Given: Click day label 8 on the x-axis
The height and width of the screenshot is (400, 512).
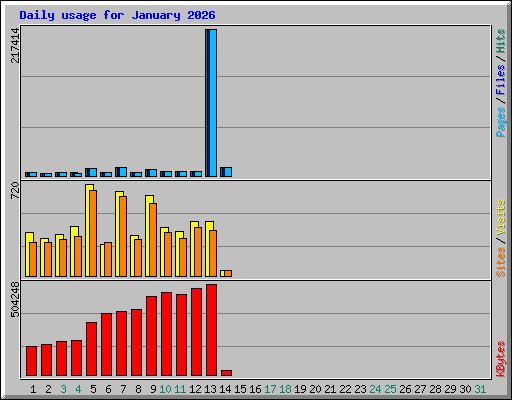Looking at the screenshot, I should pyautogui.click(x=138, y=389).
